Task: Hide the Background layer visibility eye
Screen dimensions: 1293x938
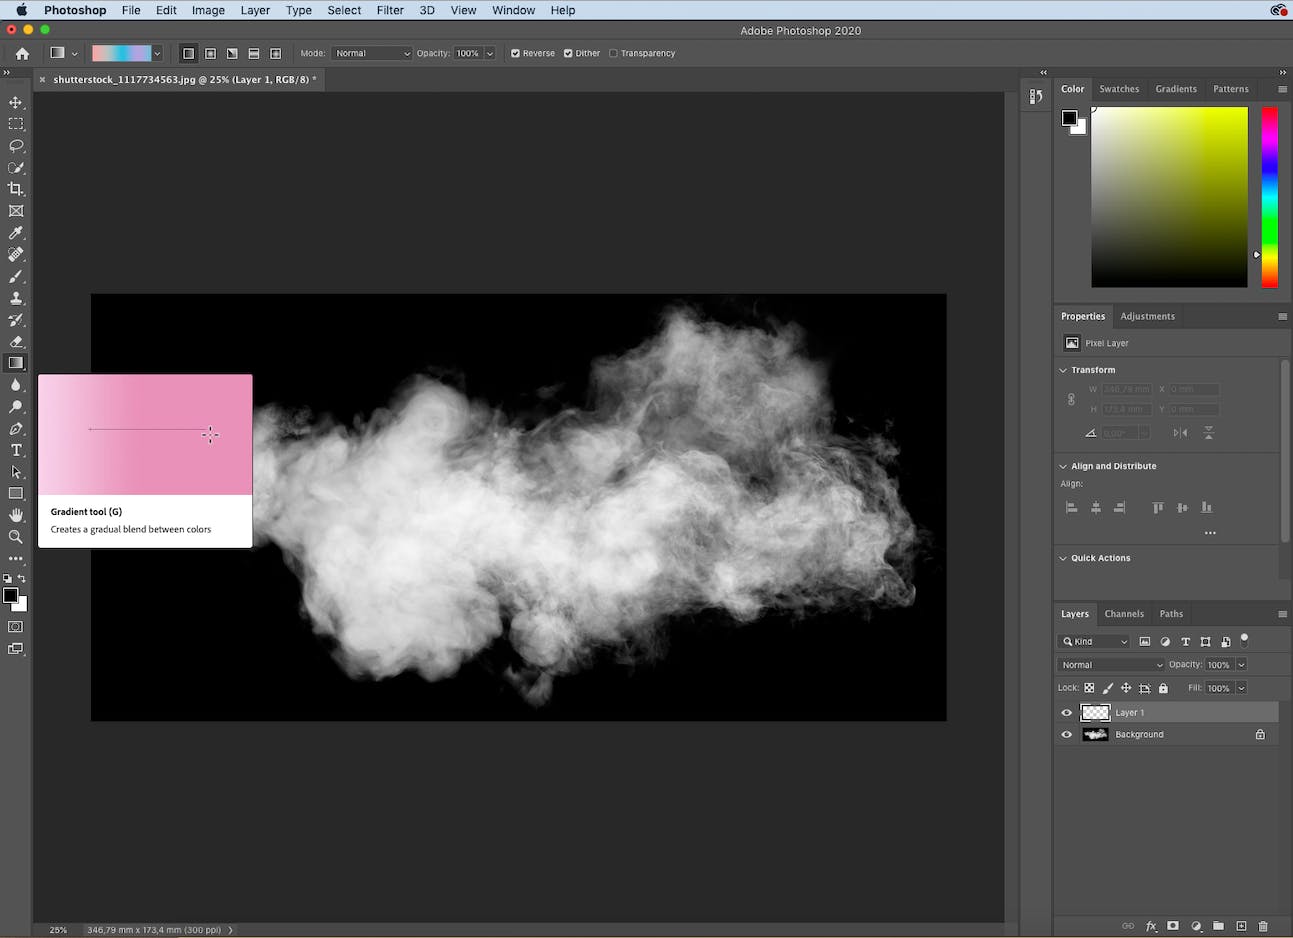Action: pyautogui.click(x=1066, y=735)
